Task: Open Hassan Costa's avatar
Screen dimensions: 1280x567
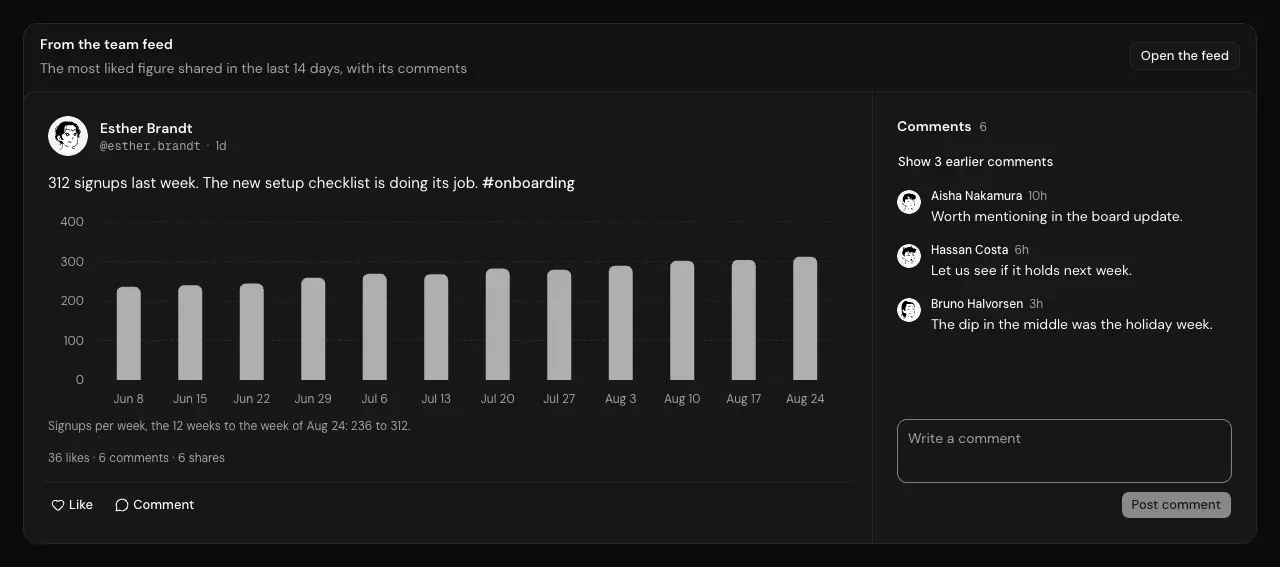Action: click(909, 256)
